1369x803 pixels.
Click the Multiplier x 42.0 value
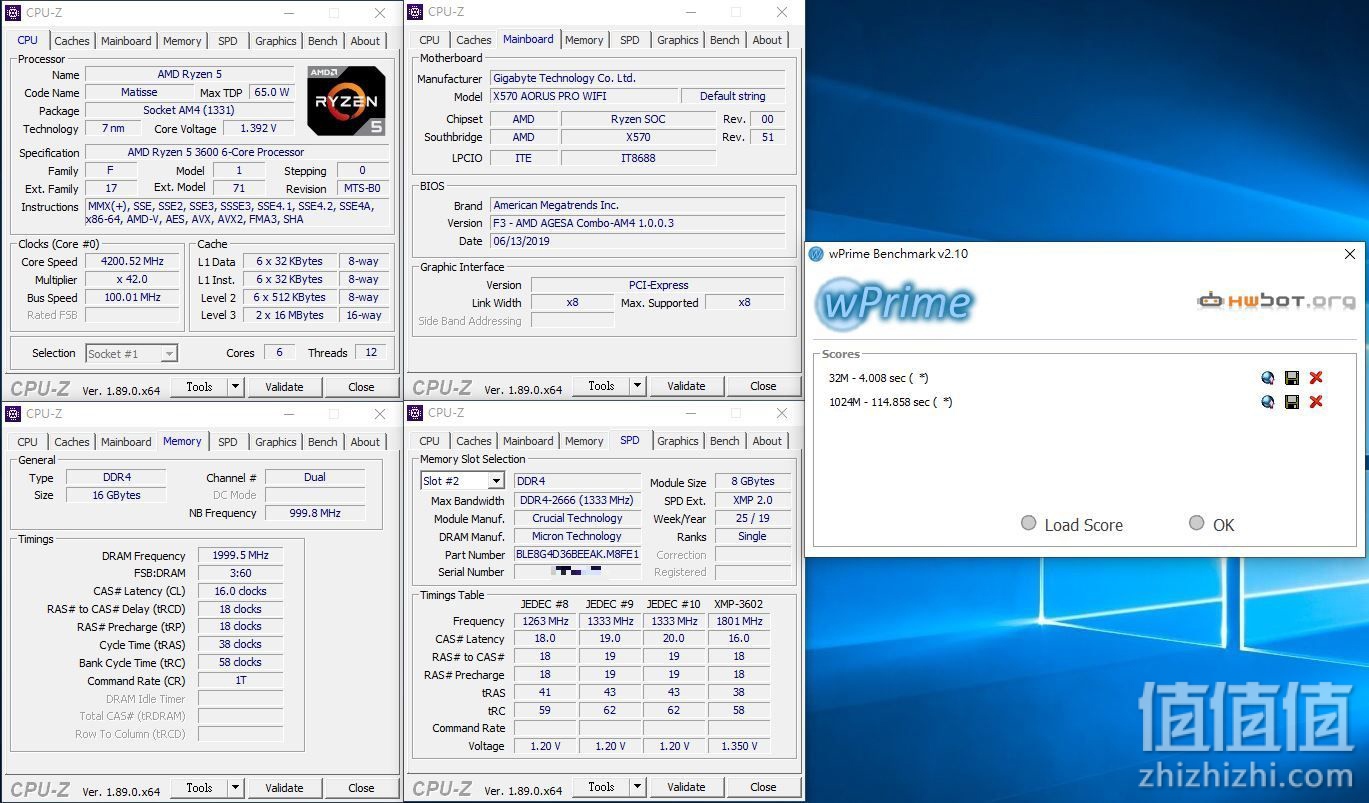(x=132, y=280)
